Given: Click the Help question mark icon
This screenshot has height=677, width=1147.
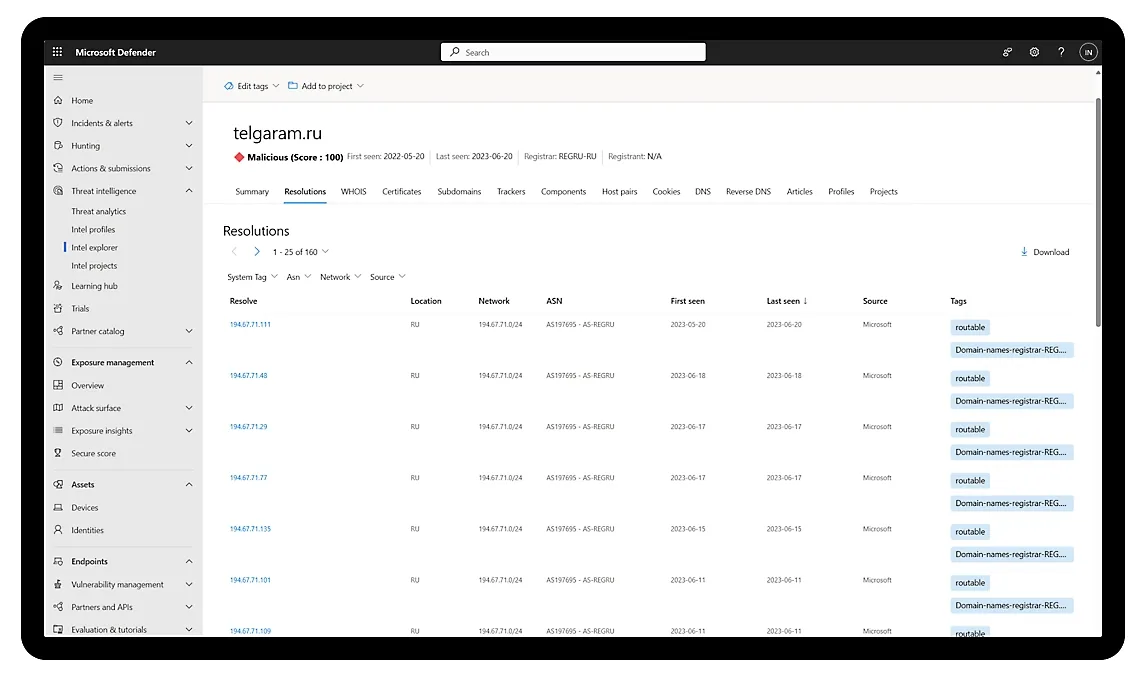Looking at the screenshot, I should (1061, 52).
